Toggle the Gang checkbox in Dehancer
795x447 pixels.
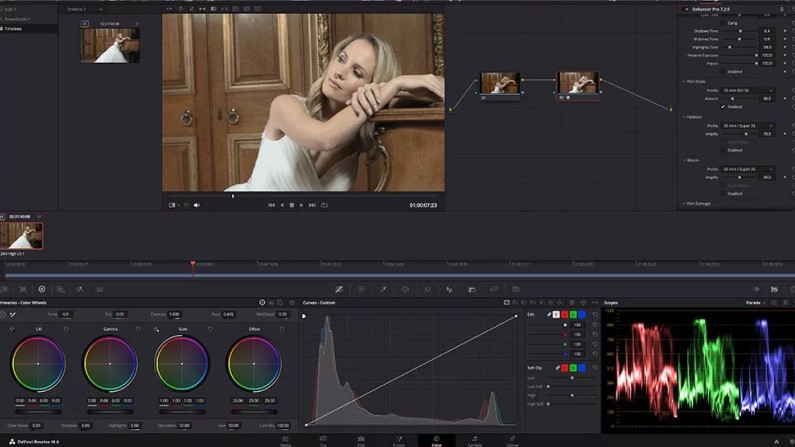(x=723, y=23)
